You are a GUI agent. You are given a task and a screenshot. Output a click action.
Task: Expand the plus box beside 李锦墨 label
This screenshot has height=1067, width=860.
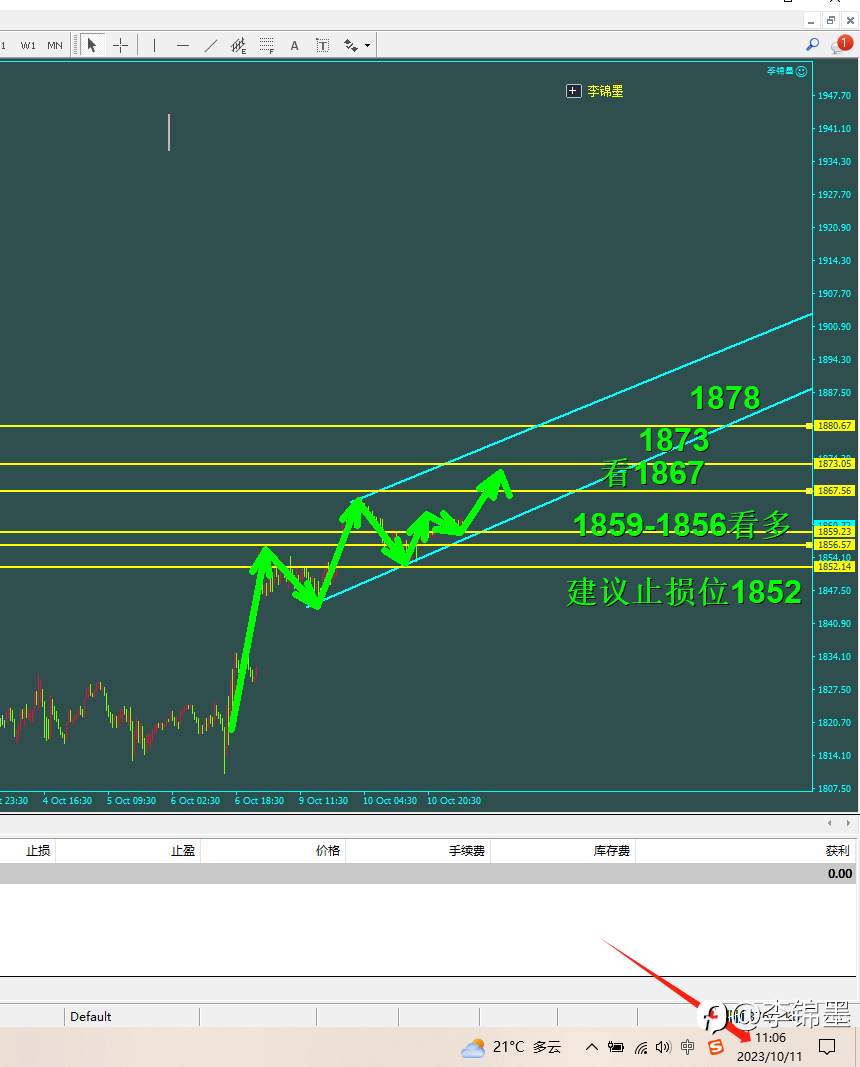[574, 91]
